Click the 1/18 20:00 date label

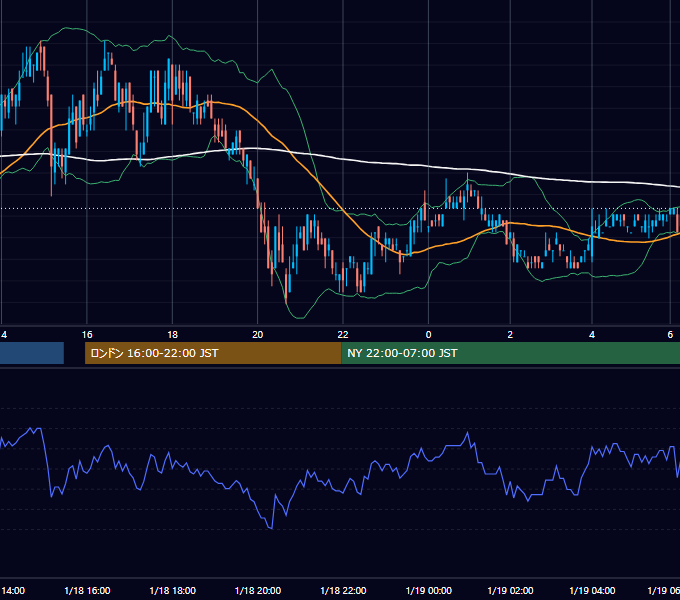[x=258, y=590]
